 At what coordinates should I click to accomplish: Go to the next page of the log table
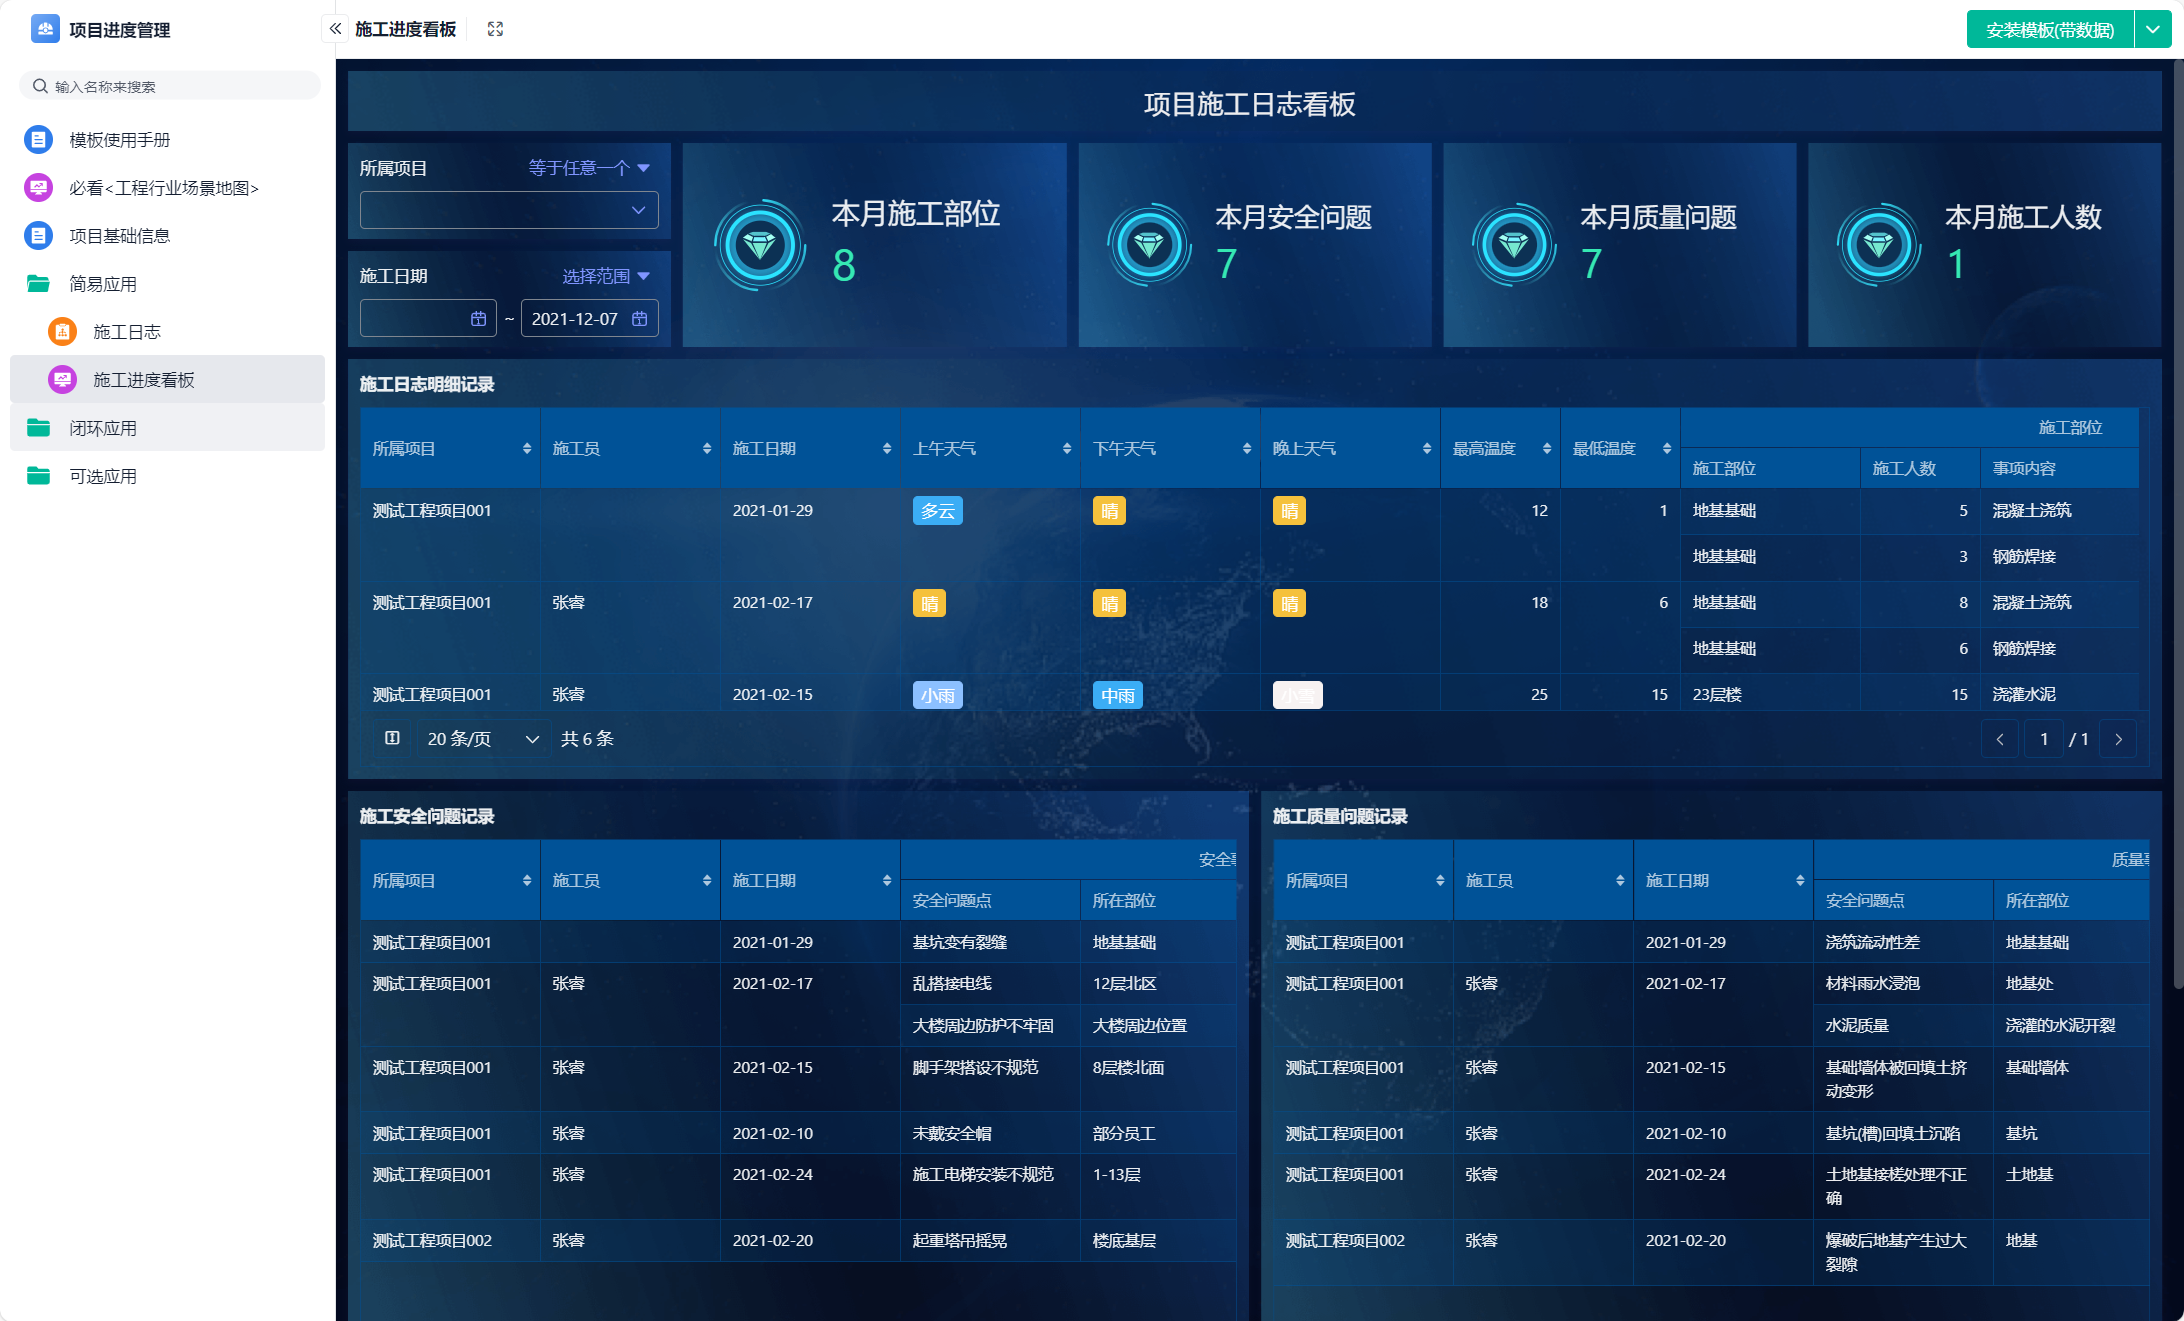[2118, 739]
